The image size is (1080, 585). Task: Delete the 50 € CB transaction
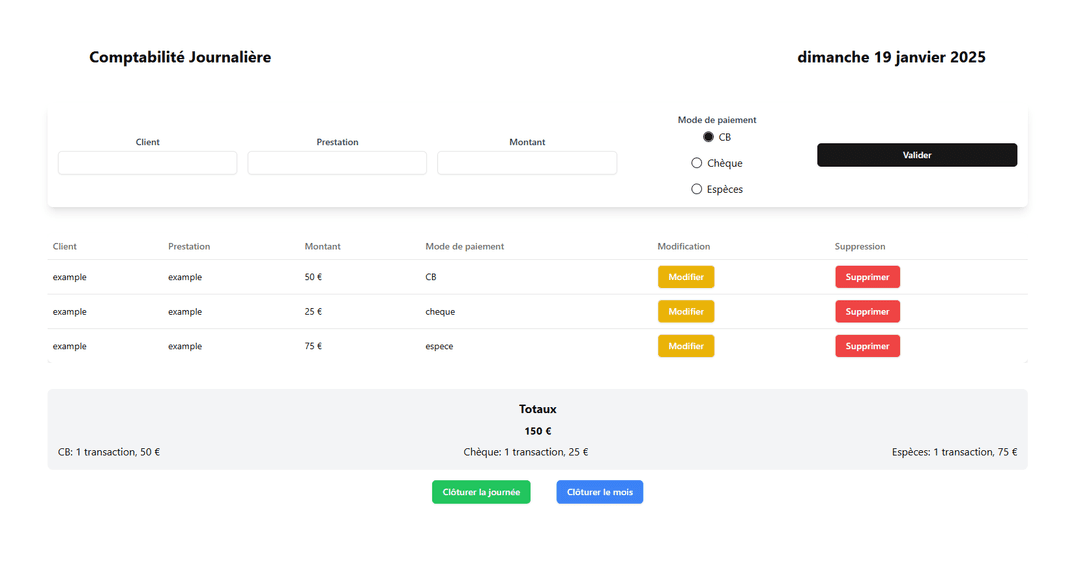click(x=867, y=277)
